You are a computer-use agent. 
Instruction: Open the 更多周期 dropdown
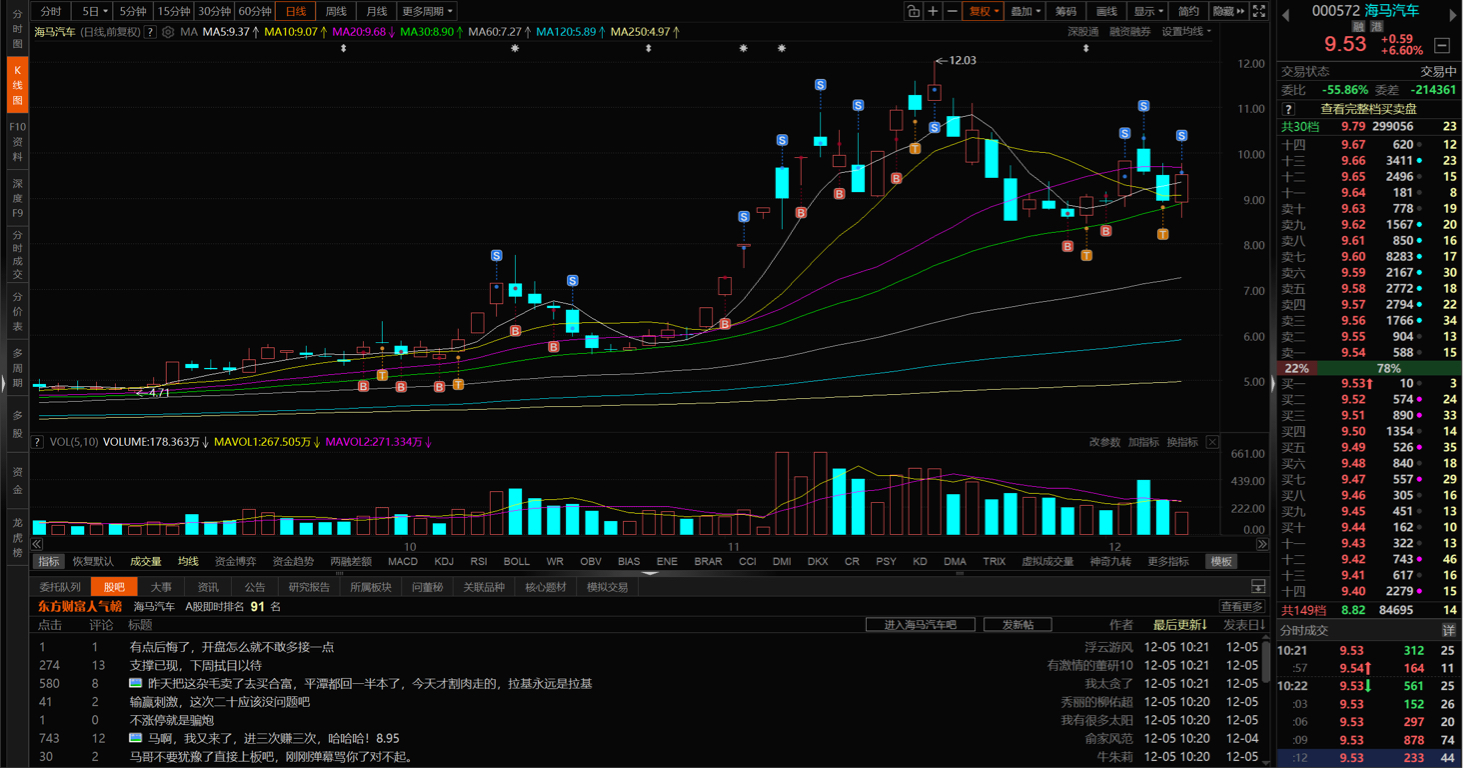click(427, 11)
